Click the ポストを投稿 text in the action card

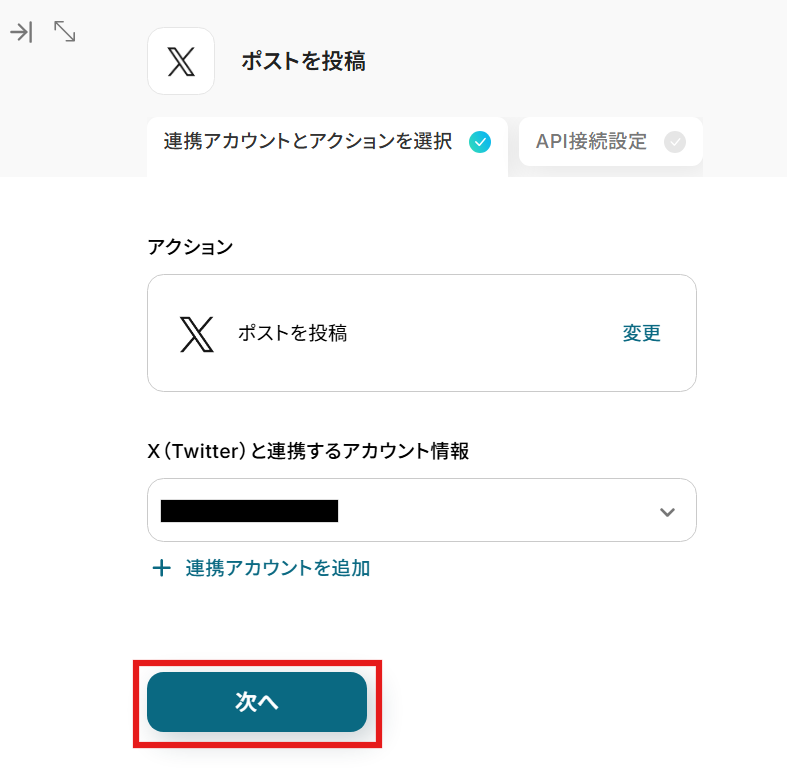292,334
